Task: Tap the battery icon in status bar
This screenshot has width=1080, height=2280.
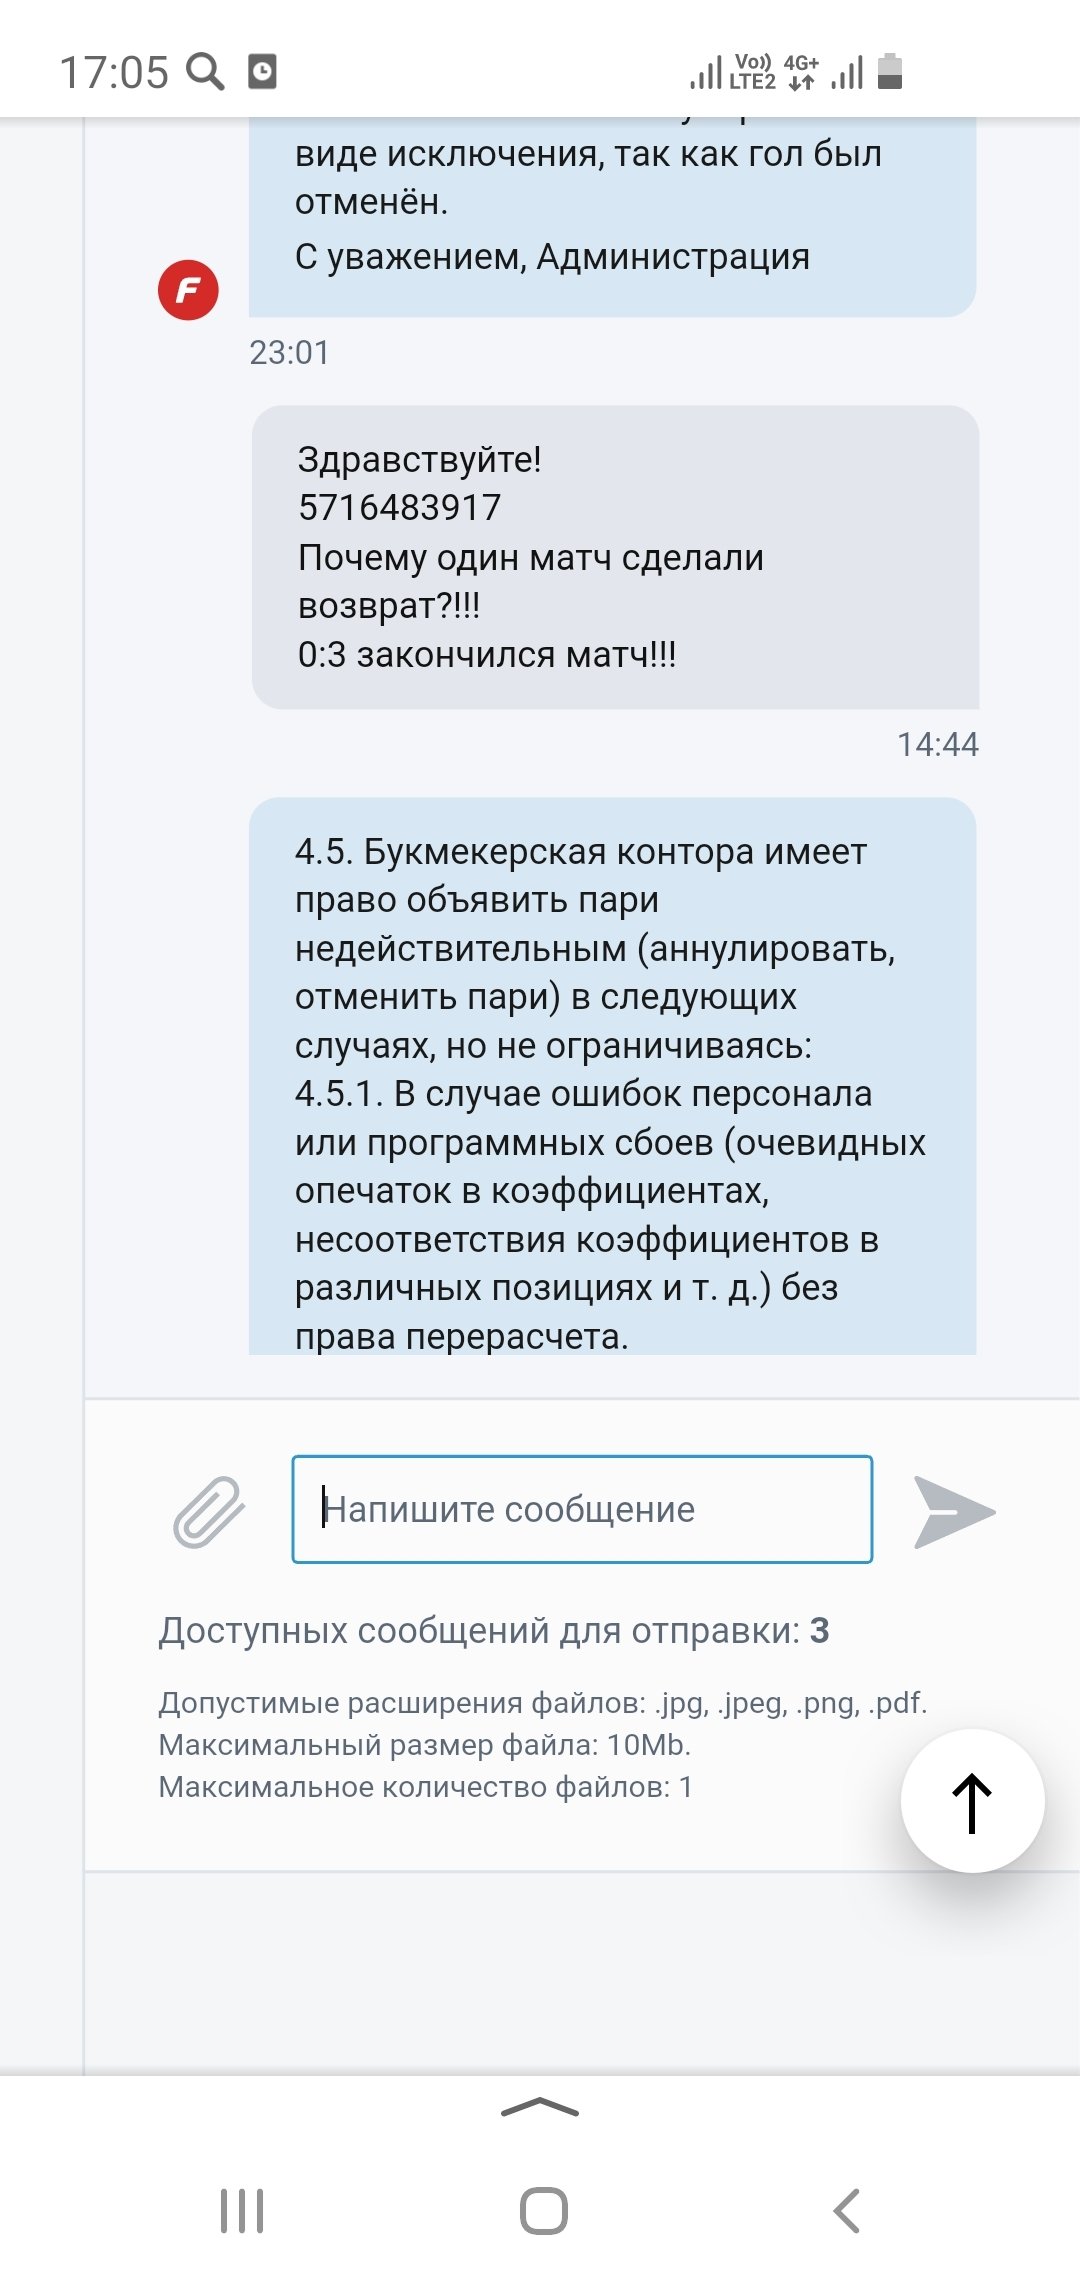Action: [x=889, y=72]
